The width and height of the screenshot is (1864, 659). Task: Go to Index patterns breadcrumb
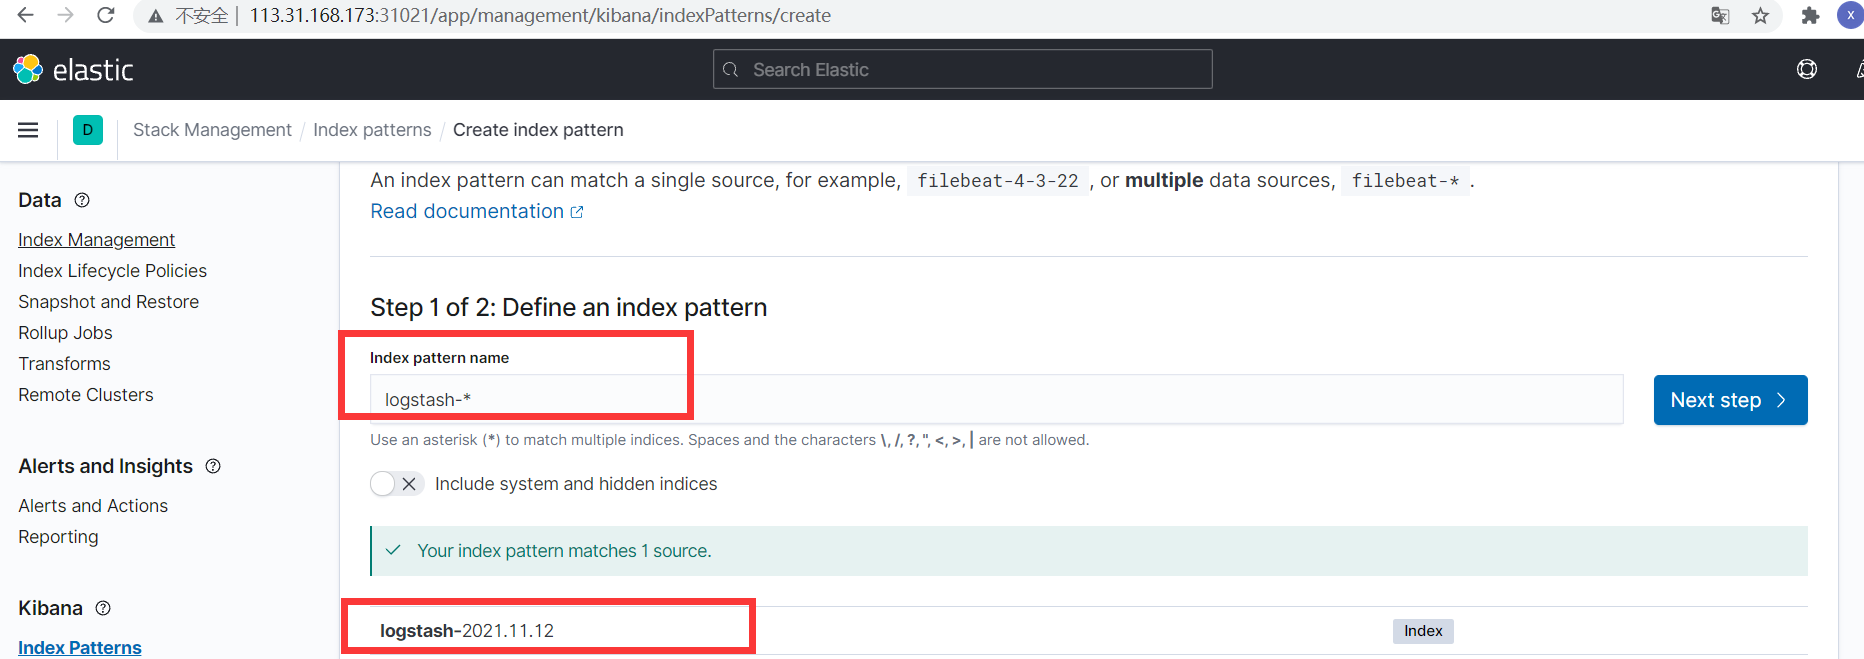[372, 130]
